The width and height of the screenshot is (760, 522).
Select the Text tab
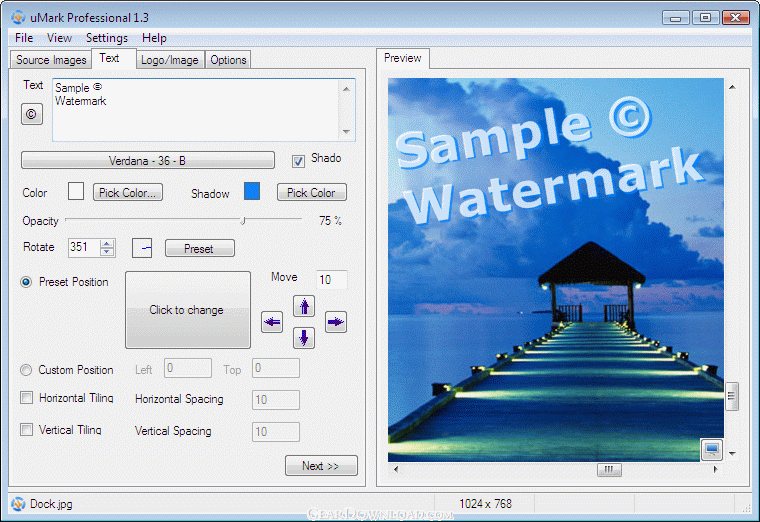[x=113, y=58]
